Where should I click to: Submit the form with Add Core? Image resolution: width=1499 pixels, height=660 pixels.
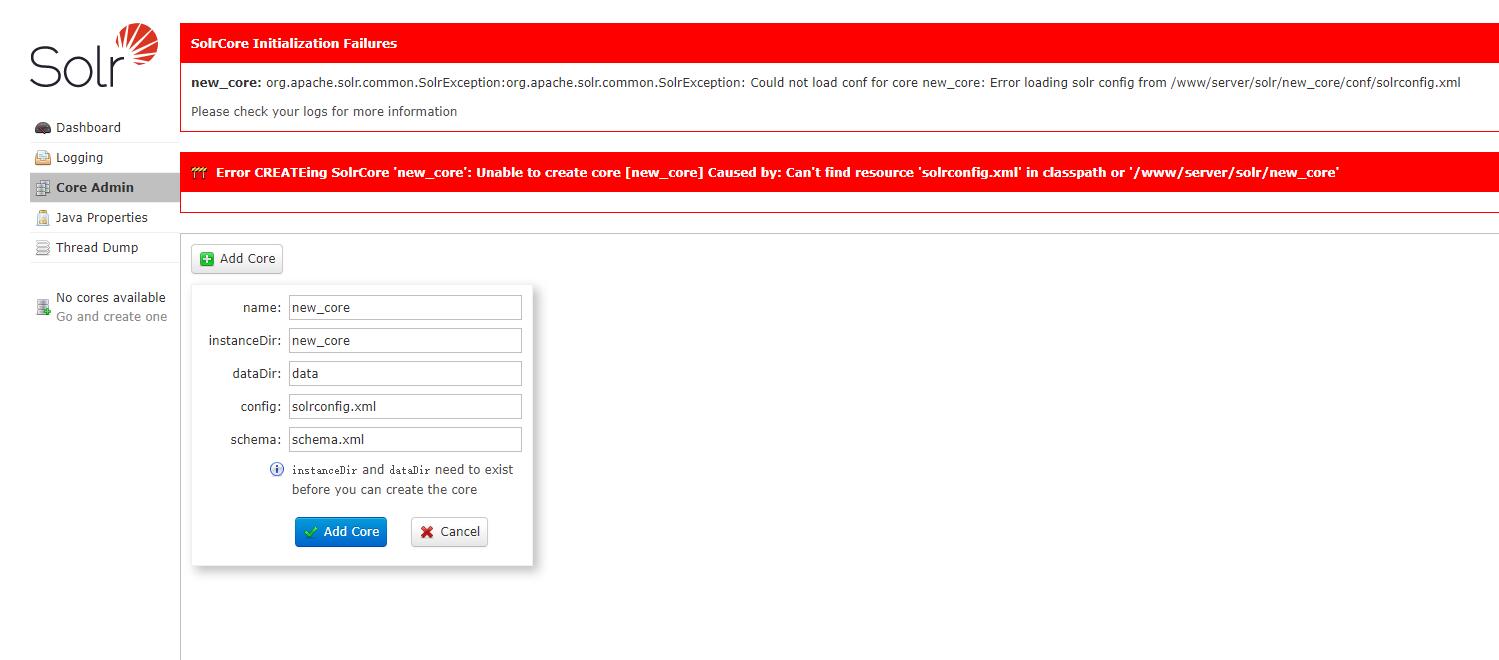pos(341,532)
